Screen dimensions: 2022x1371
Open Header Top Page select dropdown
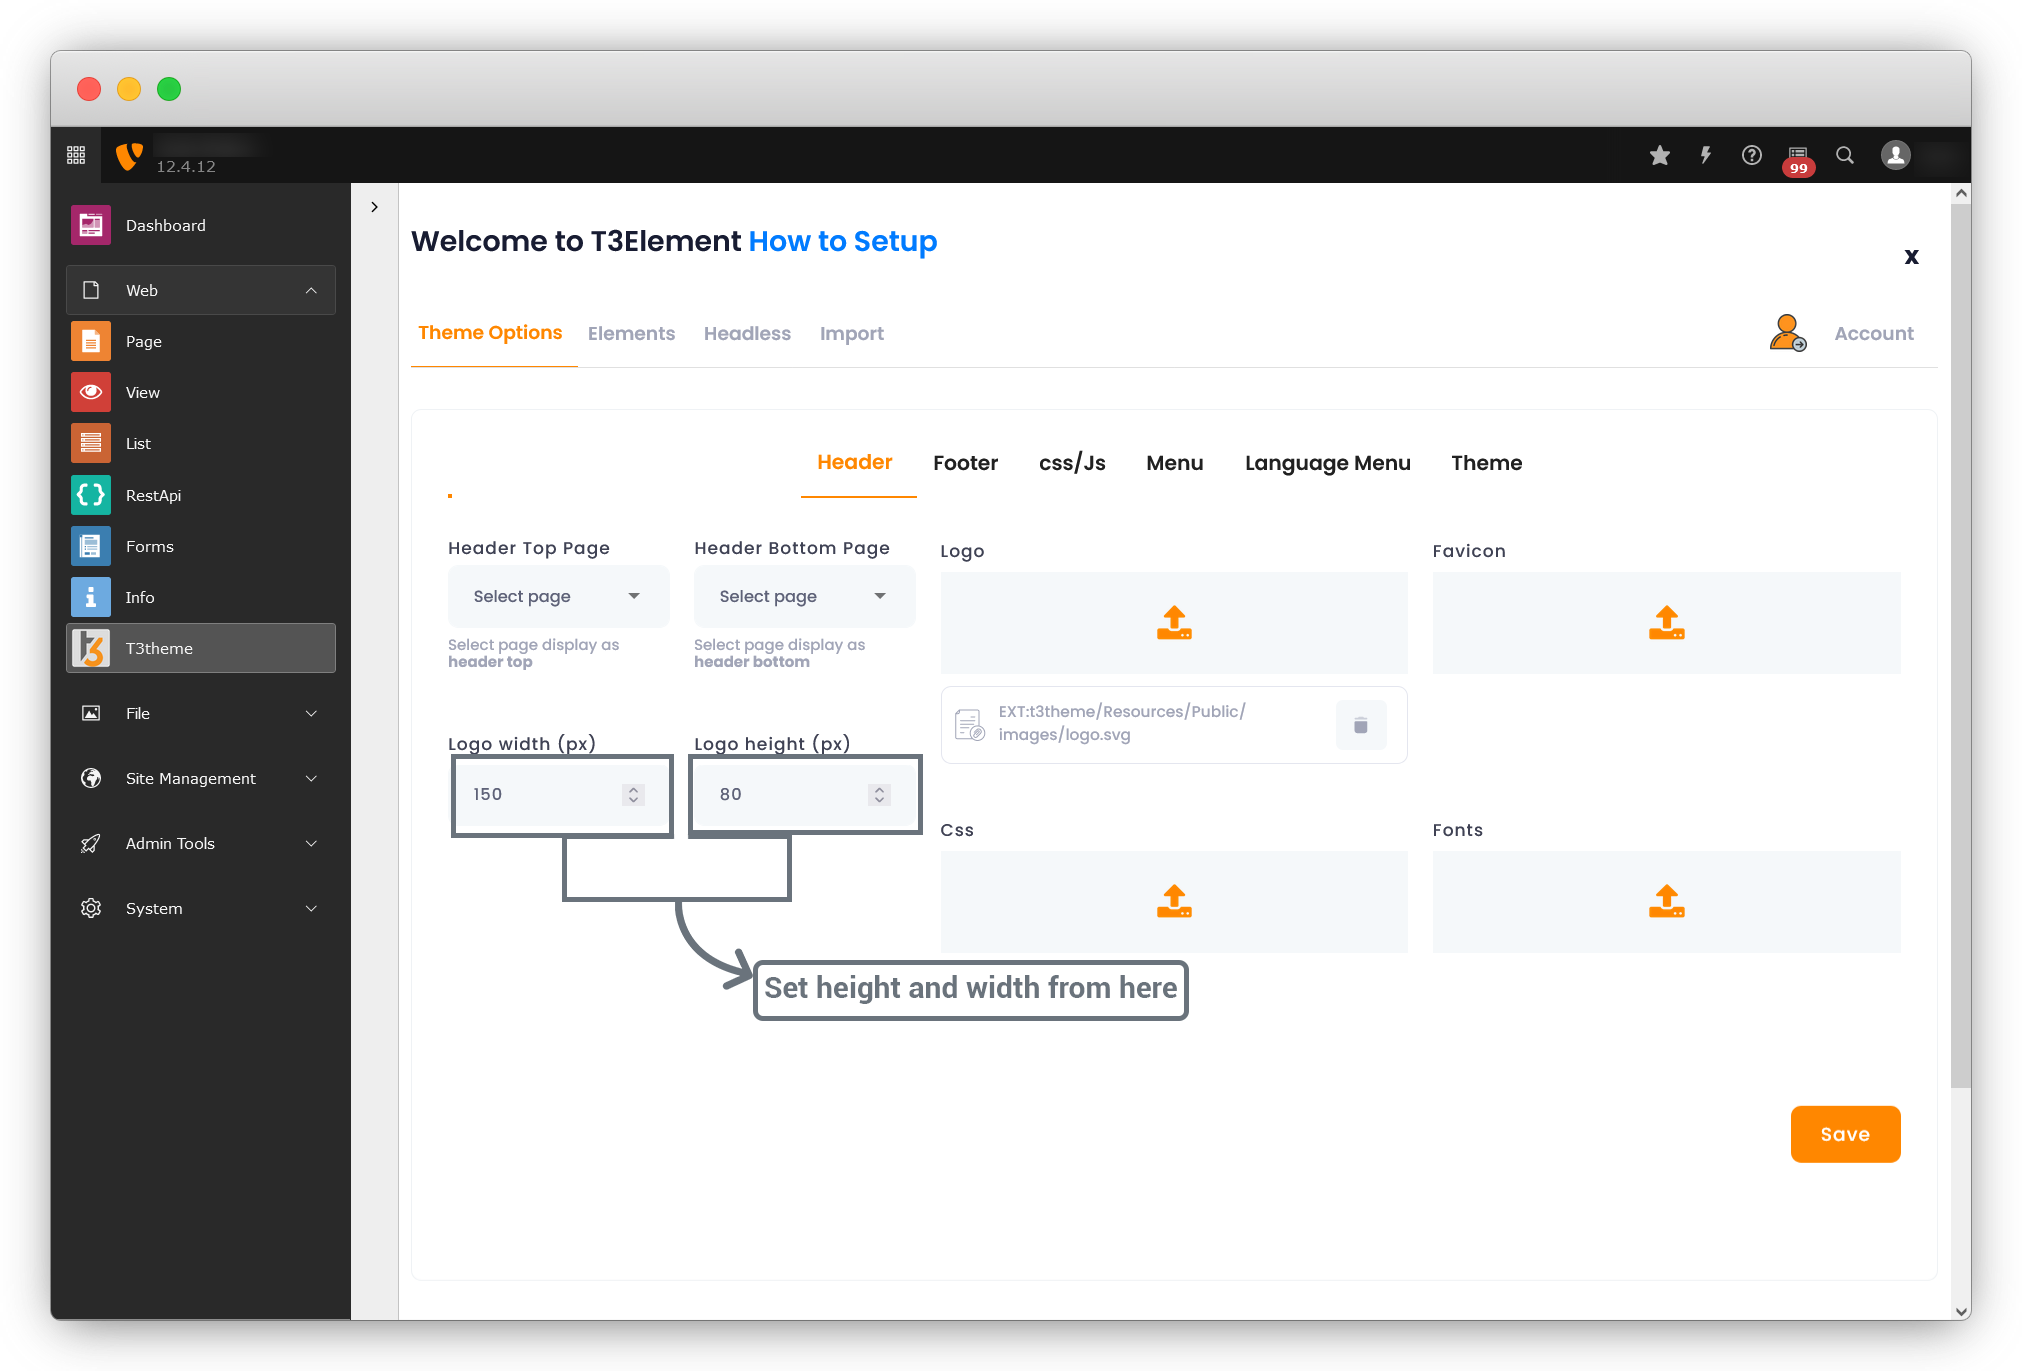click(558, 596)
